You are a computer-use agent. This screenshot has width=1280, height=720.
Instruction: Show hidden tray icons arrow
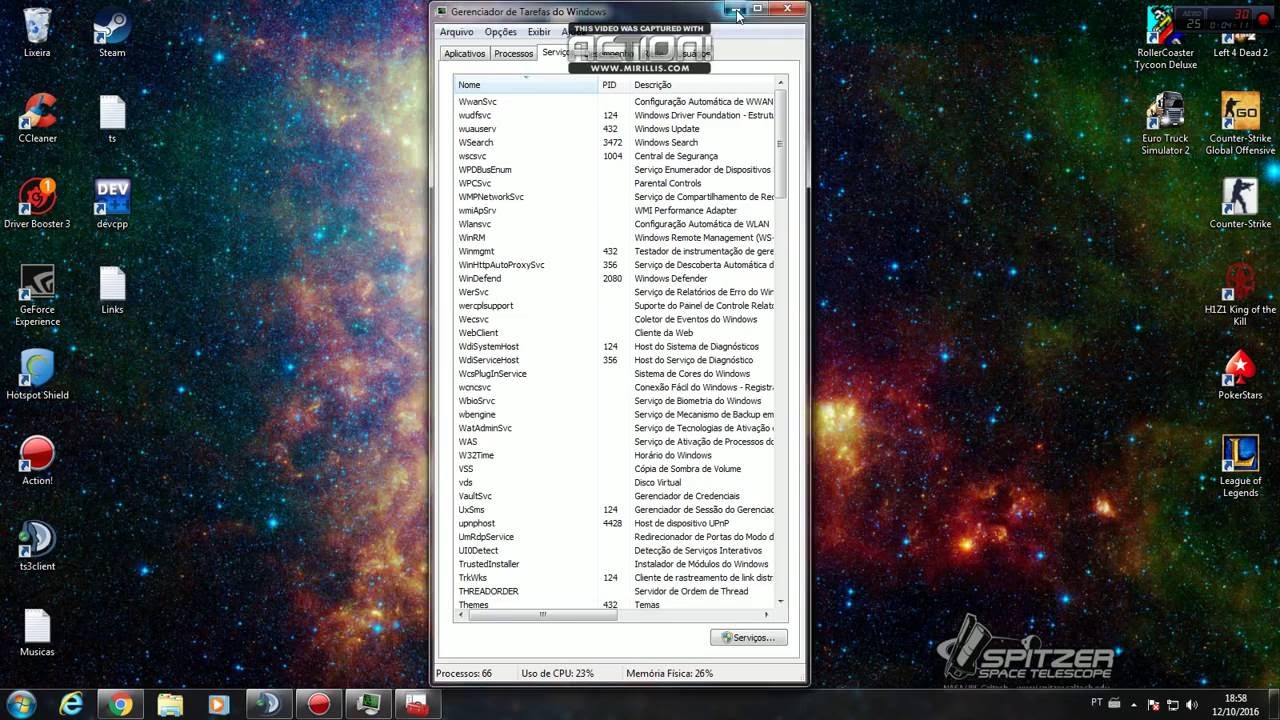click(x=1136, y=704)
